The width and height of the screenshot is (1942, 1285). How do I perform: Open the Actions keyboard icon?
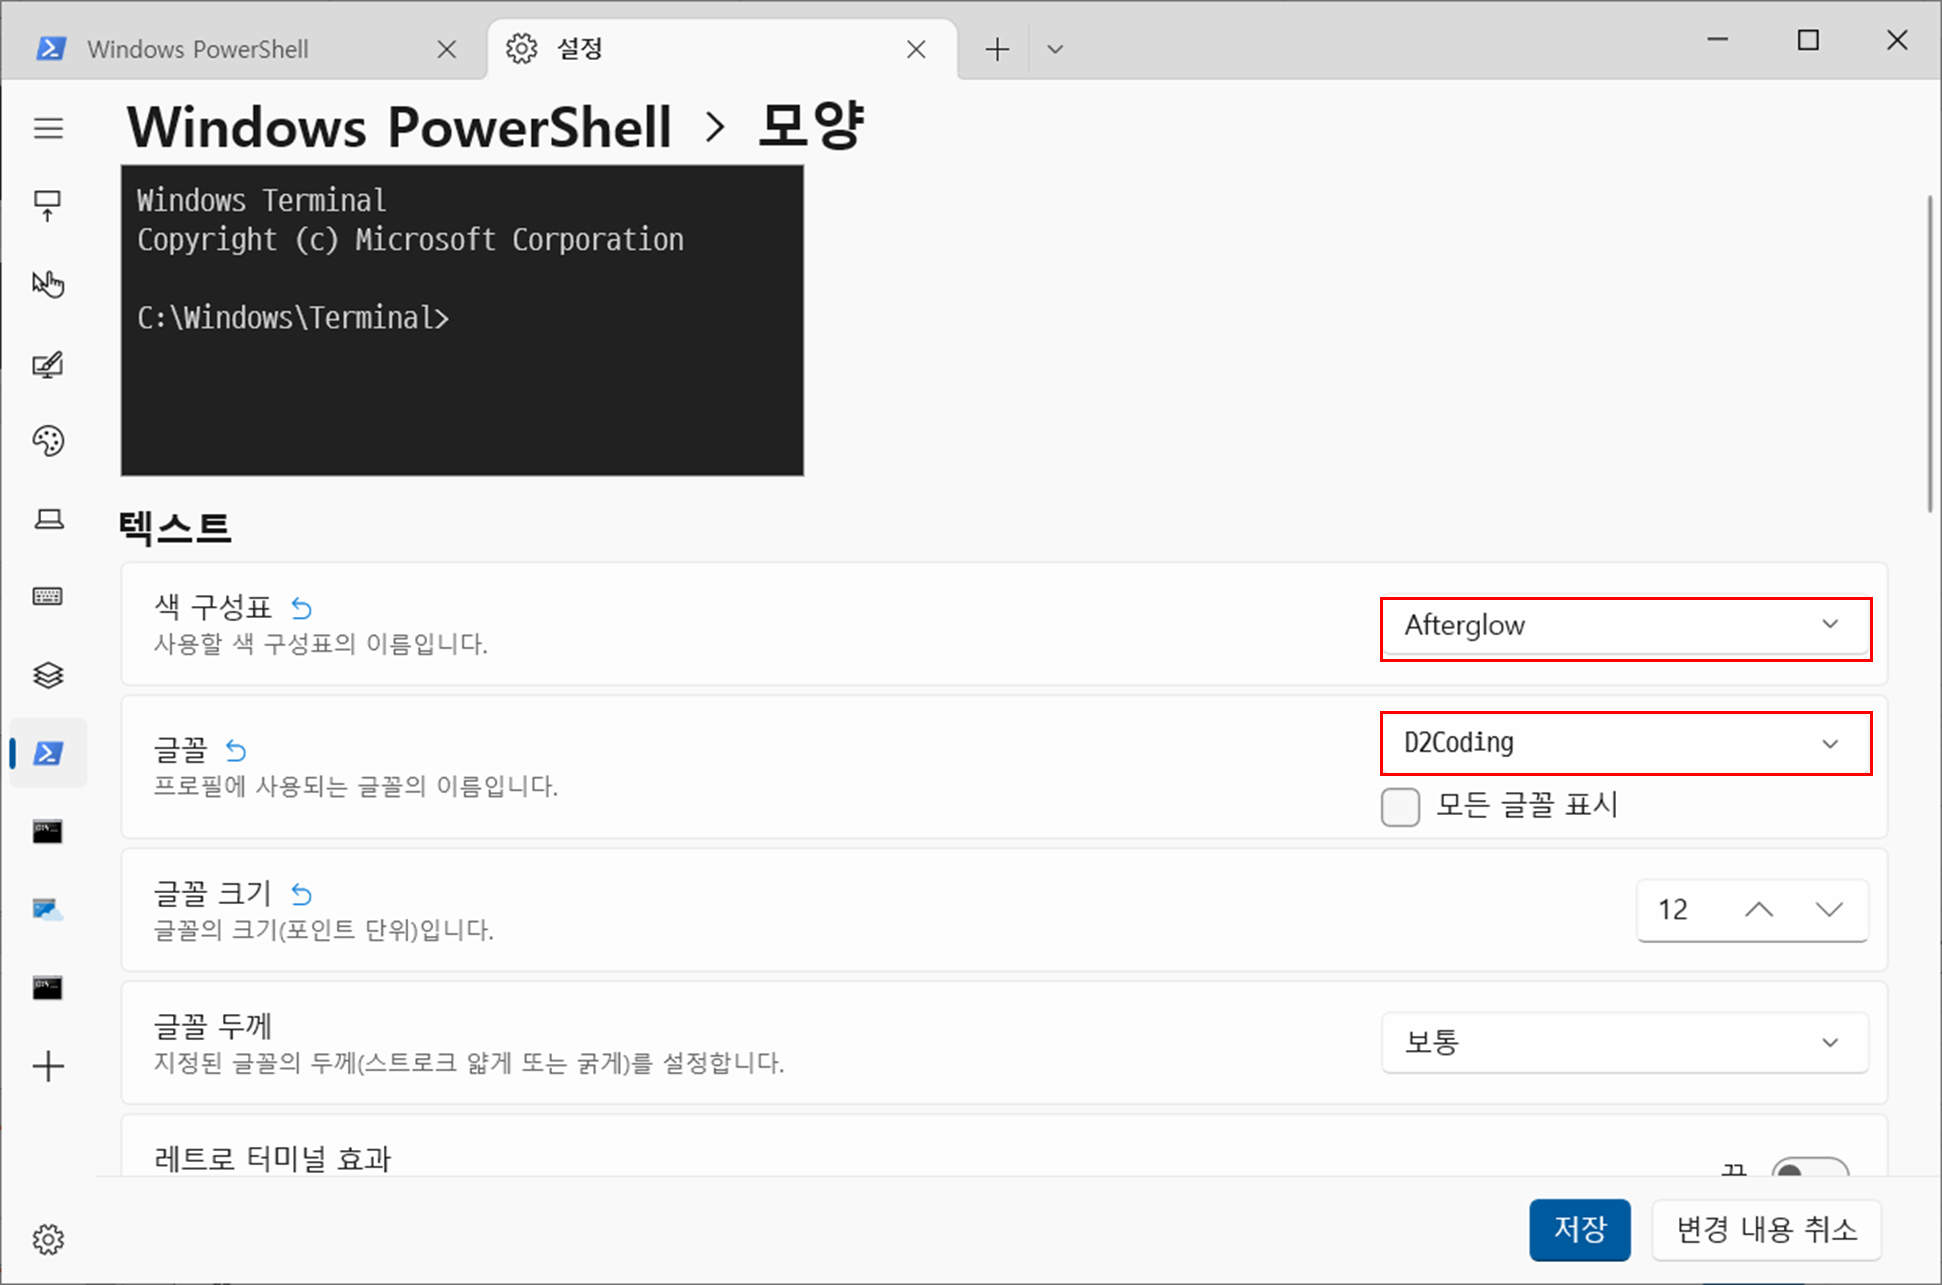point(48,597)
